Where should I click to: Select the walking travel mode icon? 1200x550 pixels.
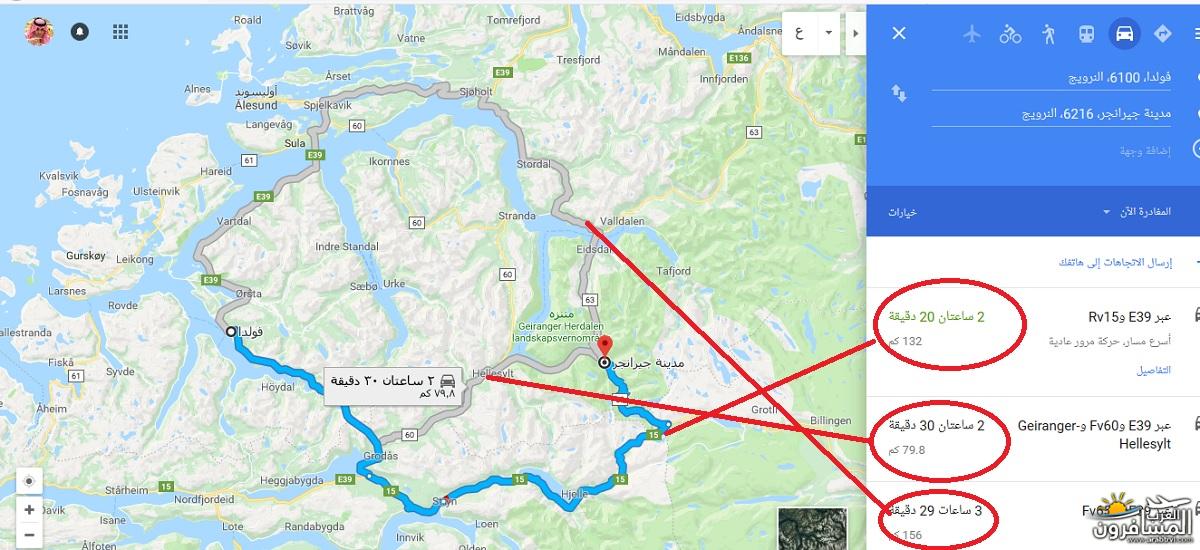tap(1048, 34)
